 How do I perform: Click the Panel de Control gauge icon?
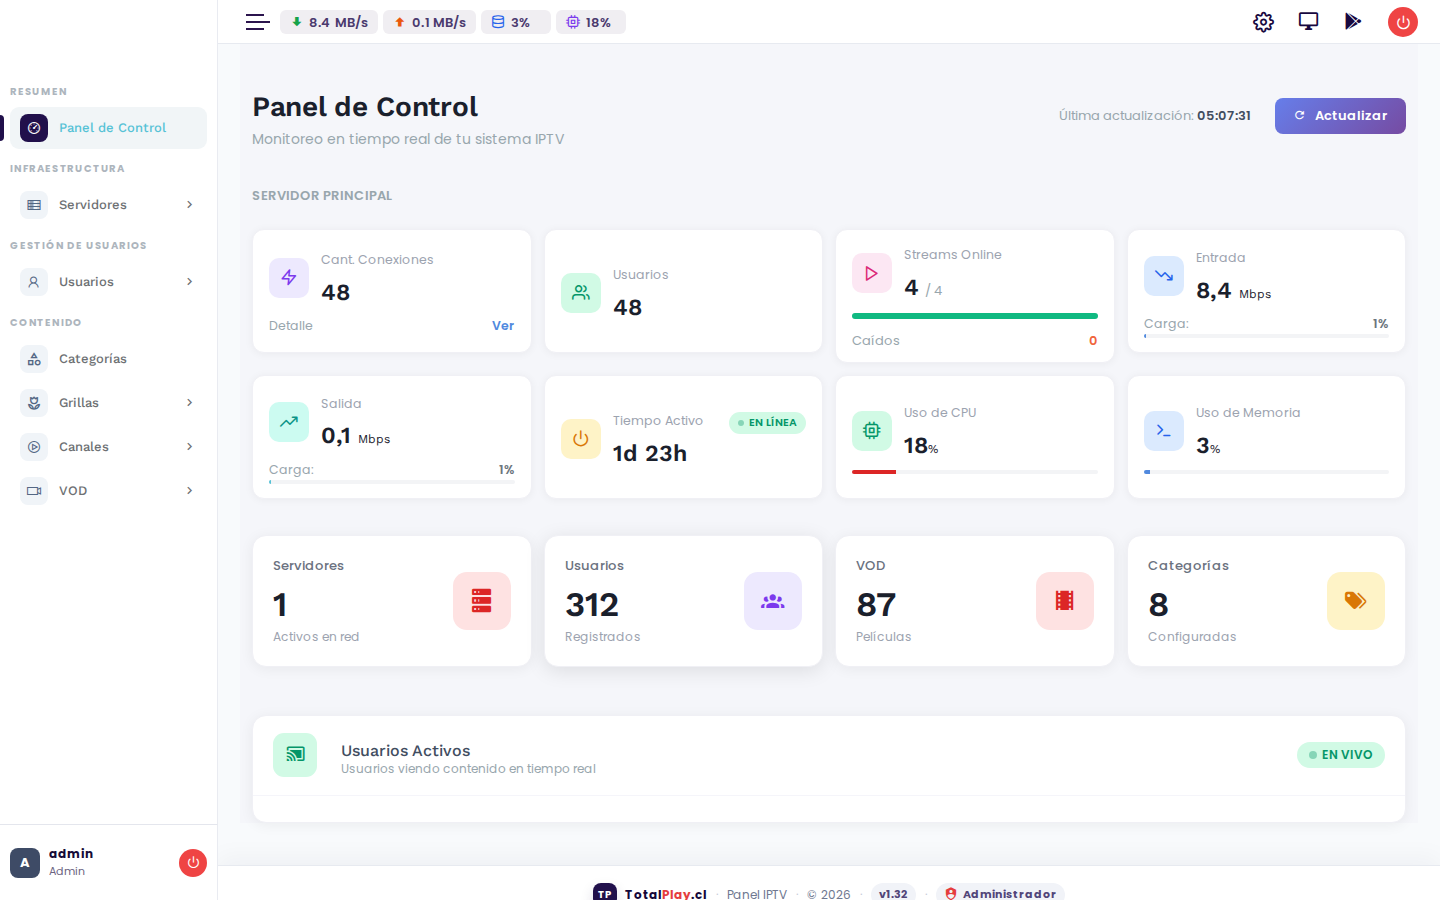pos(34,128)
